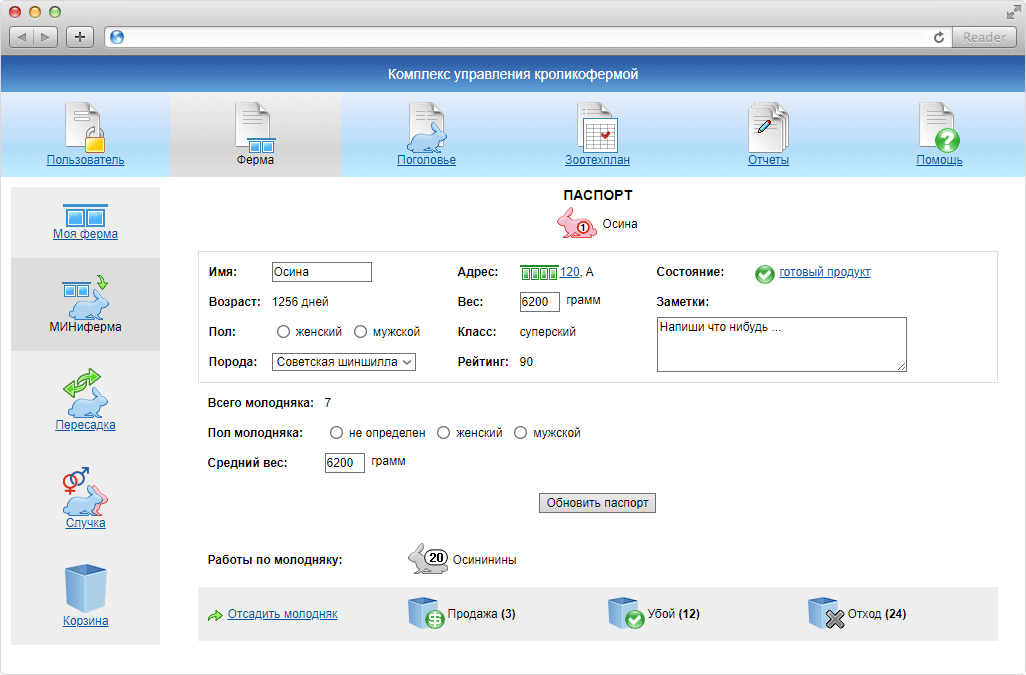This screenshot has width=1026, height=675.
Task: Click the fullscreen arrows in window corner
Action: tap(1014, 12)
